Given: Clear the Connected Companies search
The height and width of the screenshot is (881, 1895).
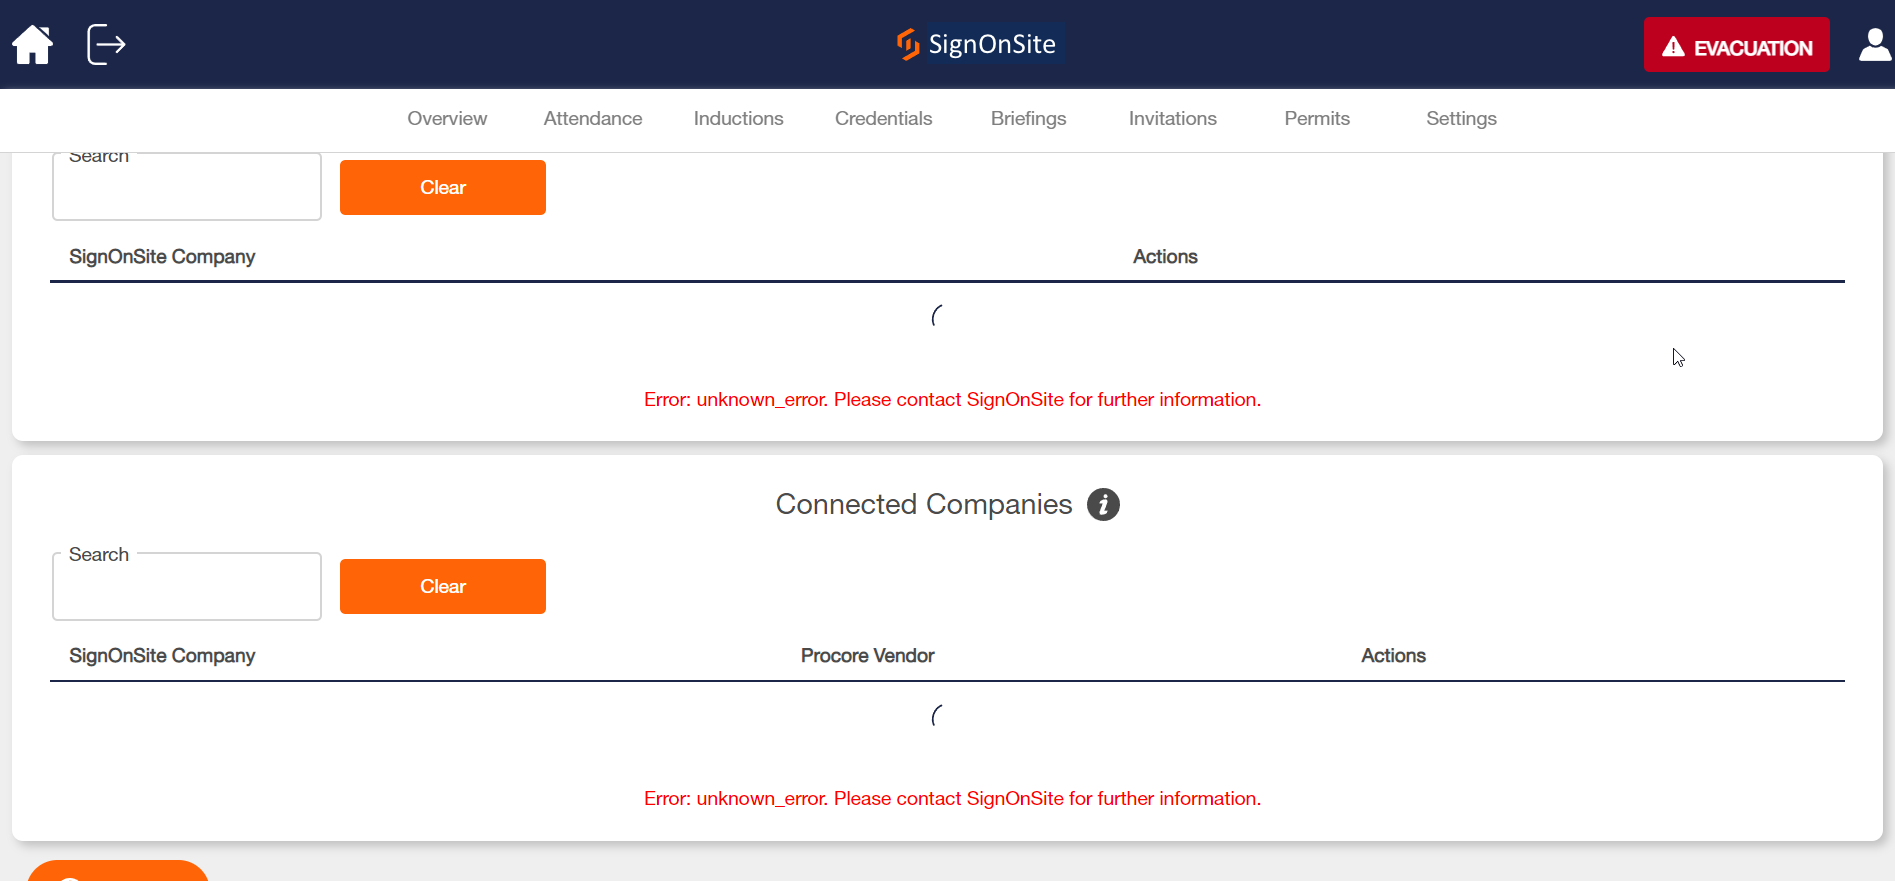Looking at the screenshot, I should coord(443,586).
